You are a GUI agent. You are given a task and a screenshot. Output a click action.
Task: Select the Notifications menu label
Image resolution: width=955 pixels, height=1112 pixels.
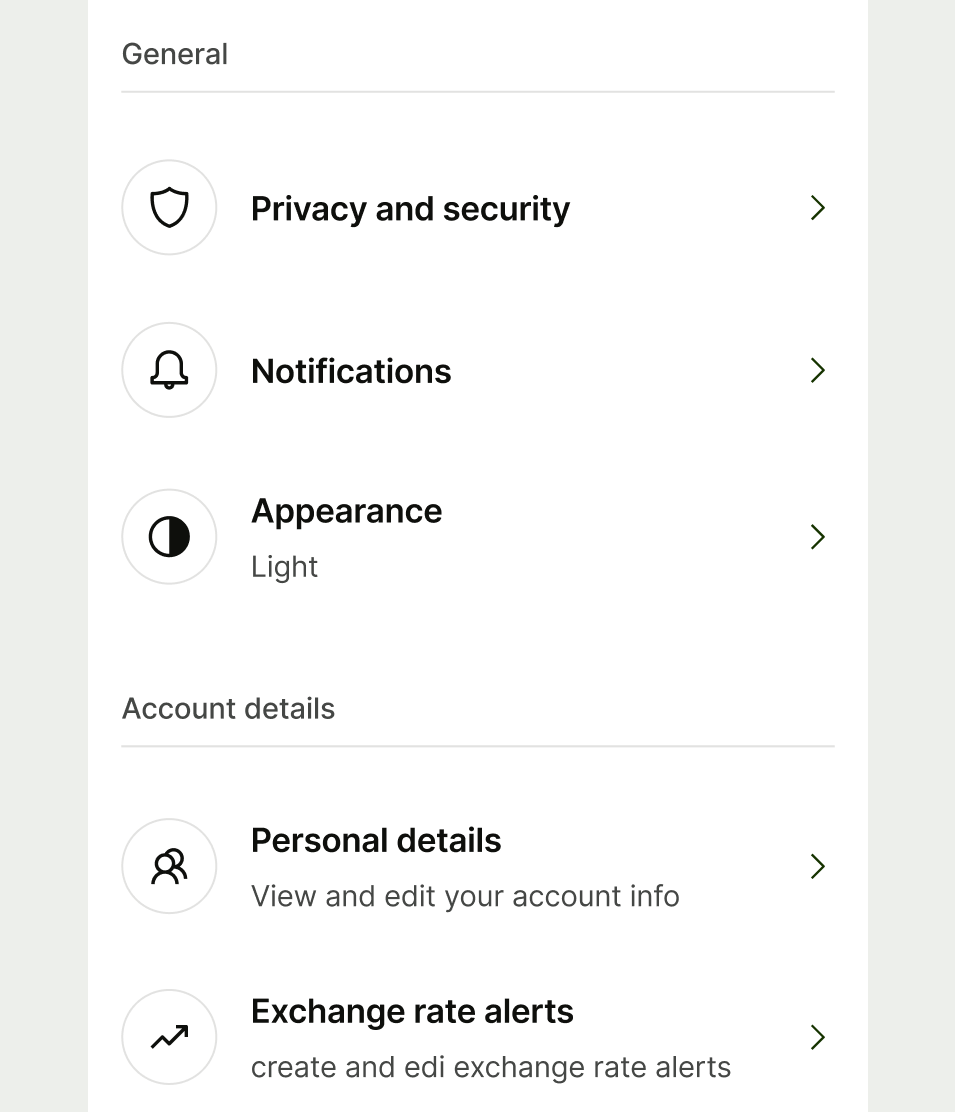tap(351, 371)
